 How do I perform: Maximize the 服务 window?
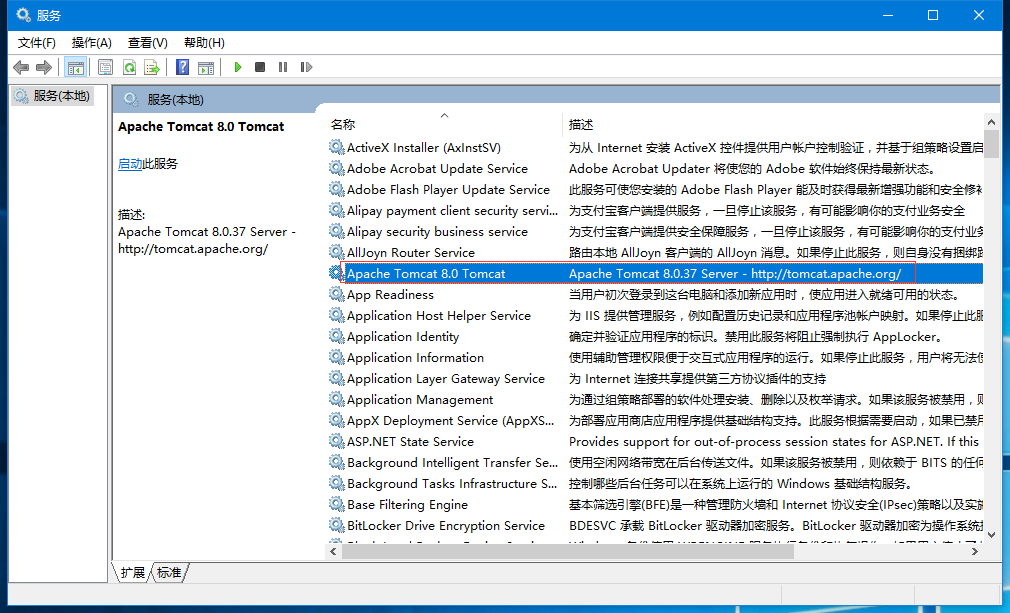point(933,15)
